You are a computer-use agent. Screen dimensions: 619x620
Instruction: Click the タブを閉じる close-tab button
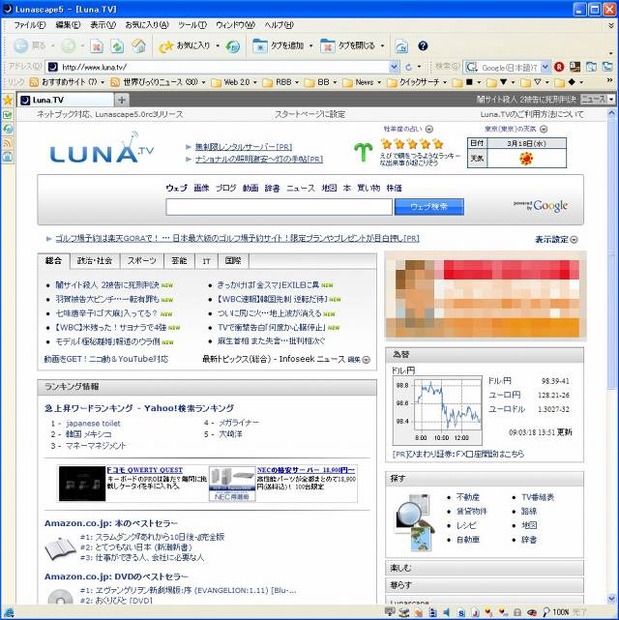(x=348, y=46)
